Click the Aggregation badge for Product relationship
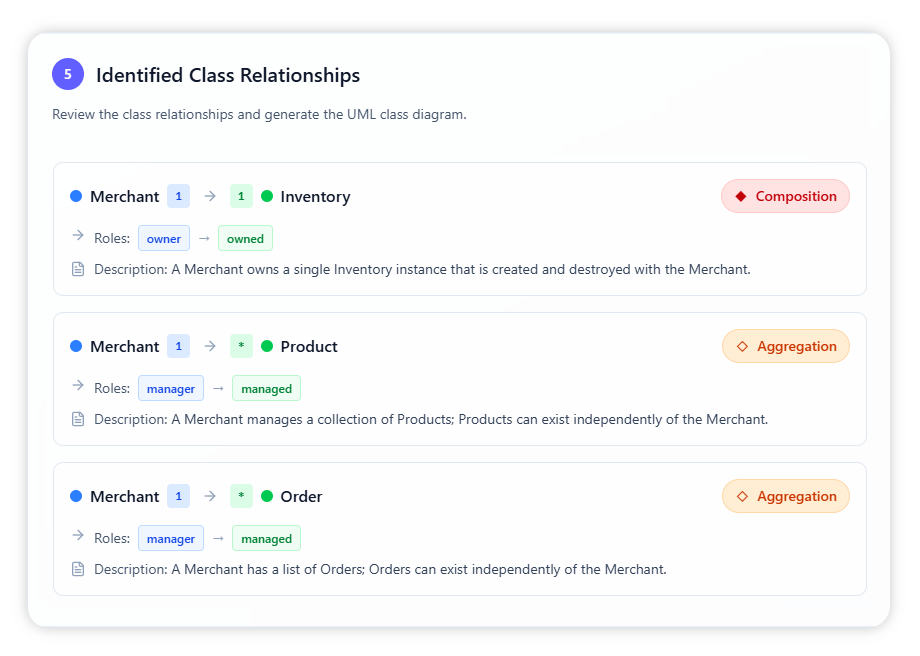Screen dimensions: 920x656 tap(786, 346)
